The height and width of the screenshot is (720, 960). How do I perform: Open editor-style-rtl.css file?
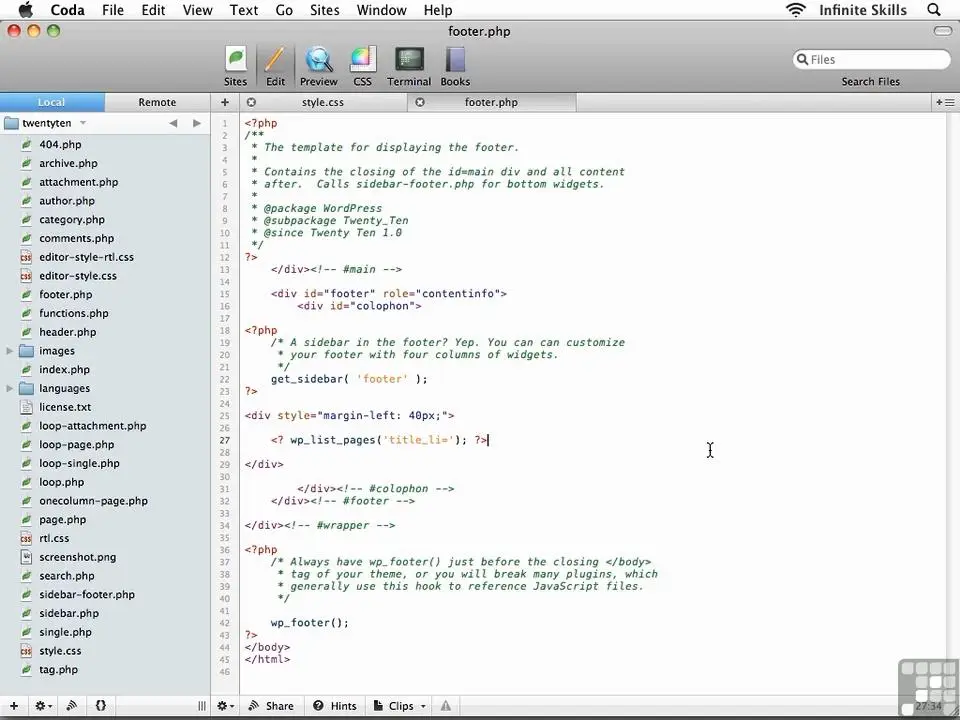click(x=86, y=257)
